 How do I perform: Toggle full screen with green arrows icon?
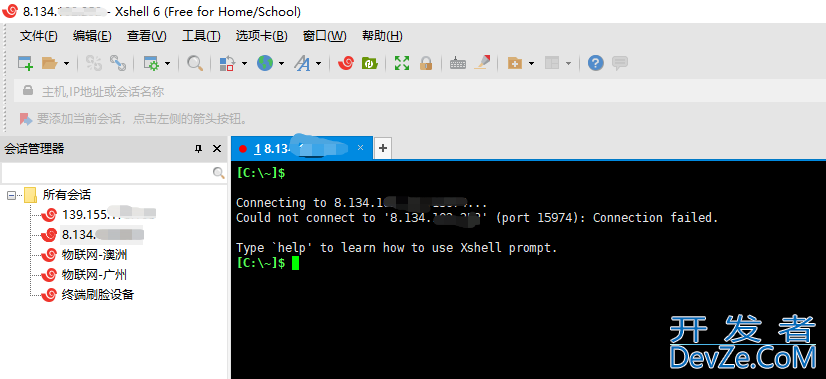pos(402,63)
